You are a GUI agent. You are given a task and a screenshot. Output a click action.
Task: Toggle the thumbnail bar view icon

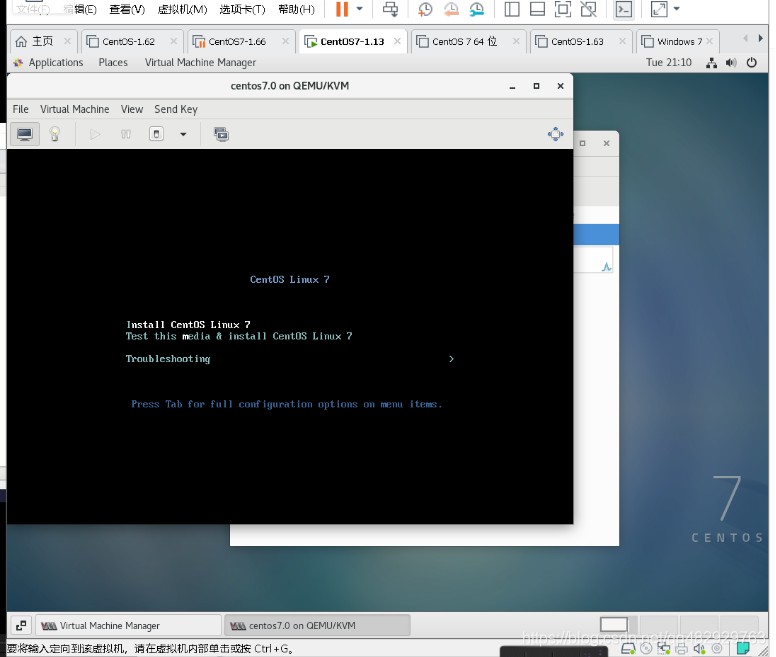tap(537, 9)
